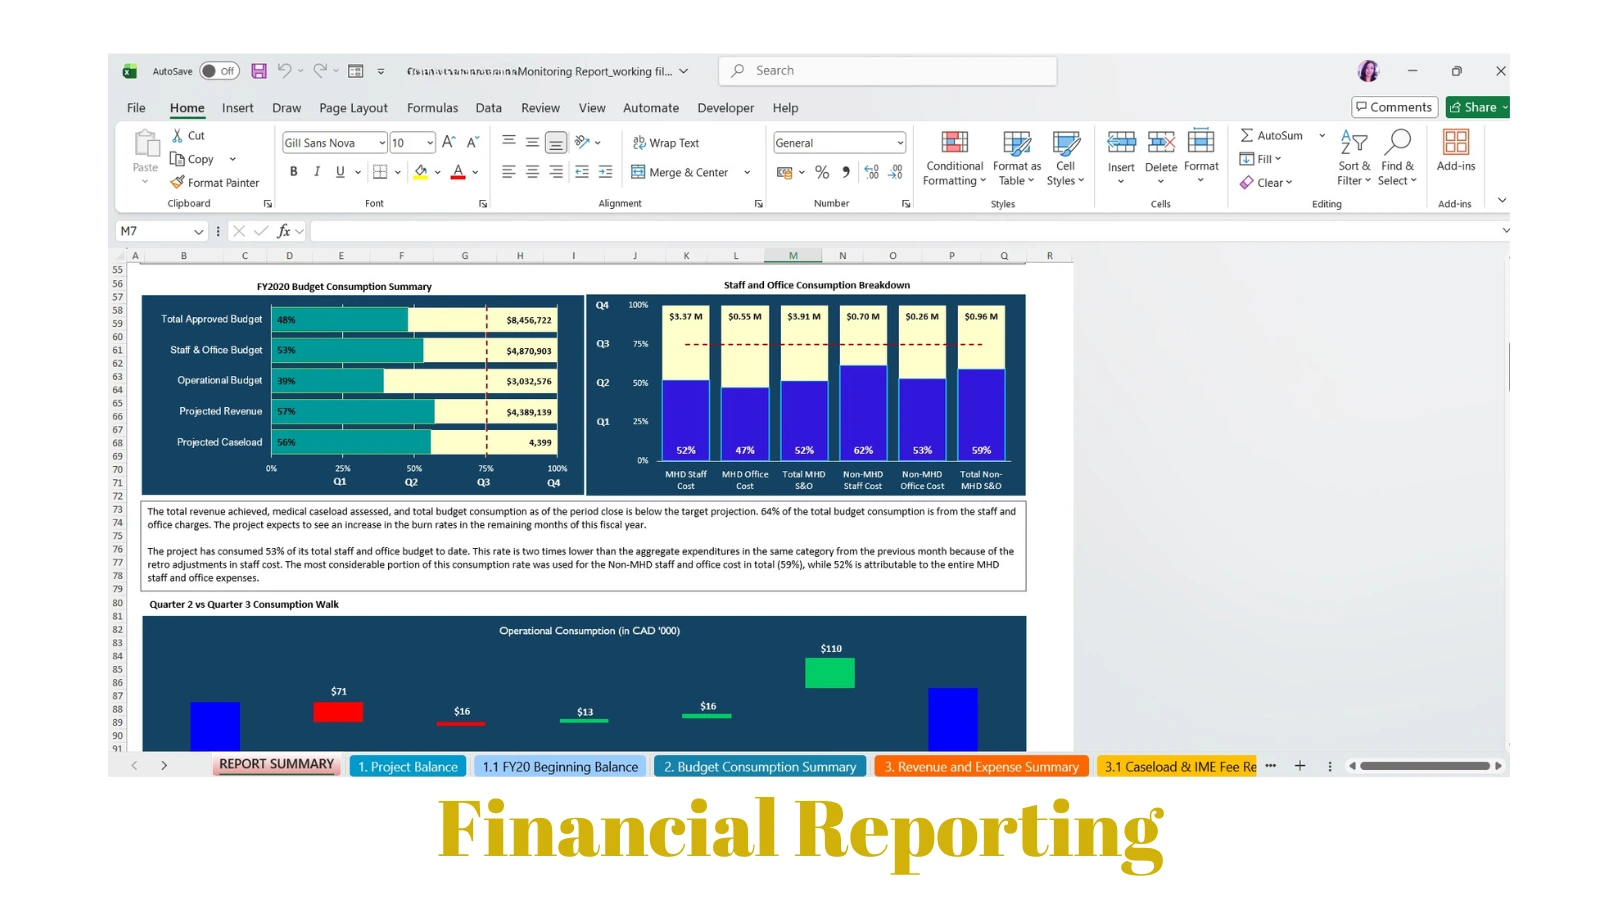This screenshot has height=900, width=1600.
Task: Open the font size dropdown
Action: tap(430, 143)
